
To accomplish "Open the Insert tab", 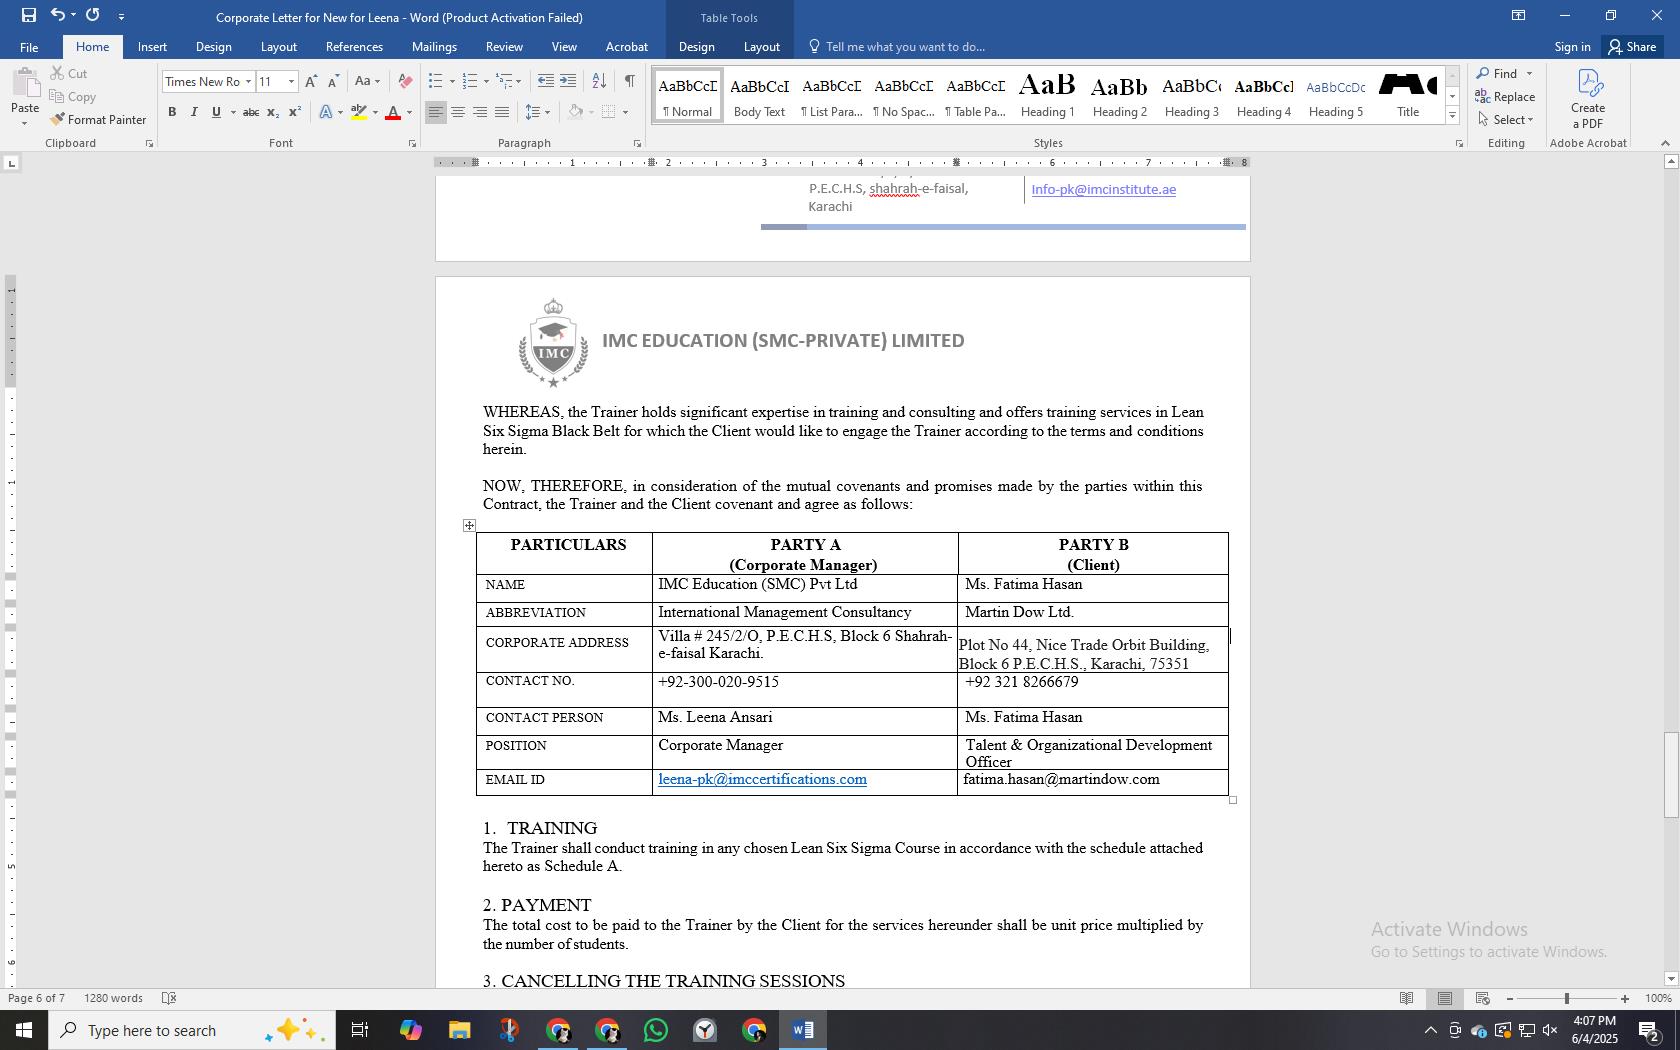I will [152, 47].
